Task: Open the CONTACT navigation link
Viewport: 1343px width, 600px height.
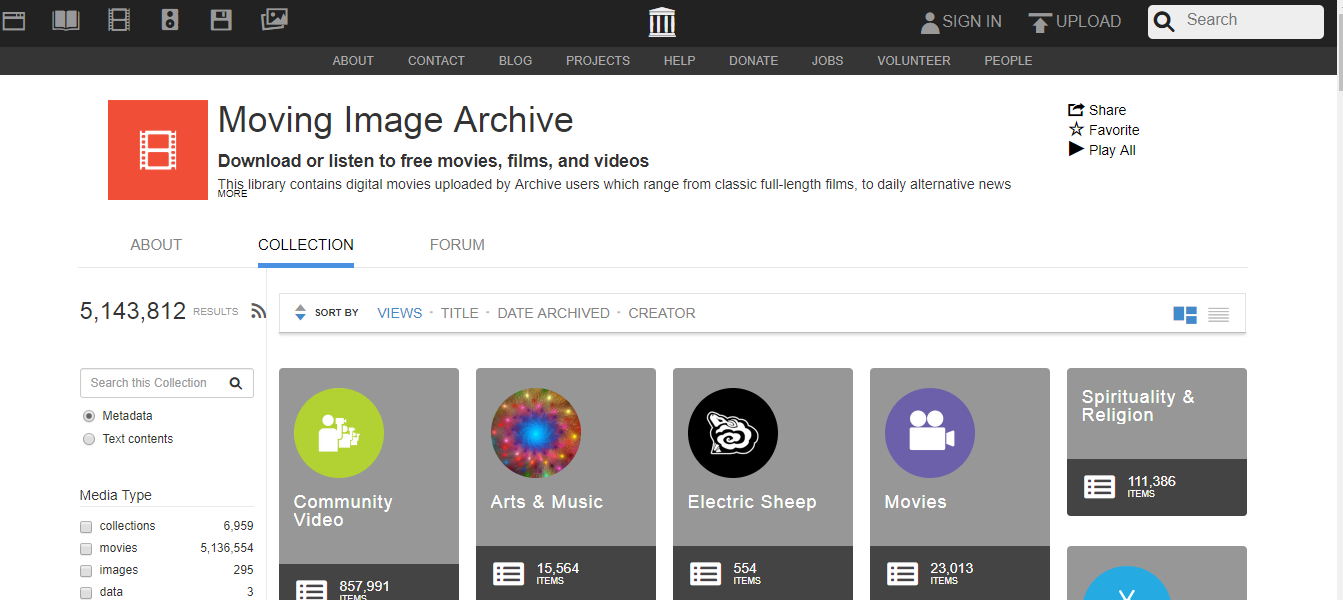Action: 436,61
